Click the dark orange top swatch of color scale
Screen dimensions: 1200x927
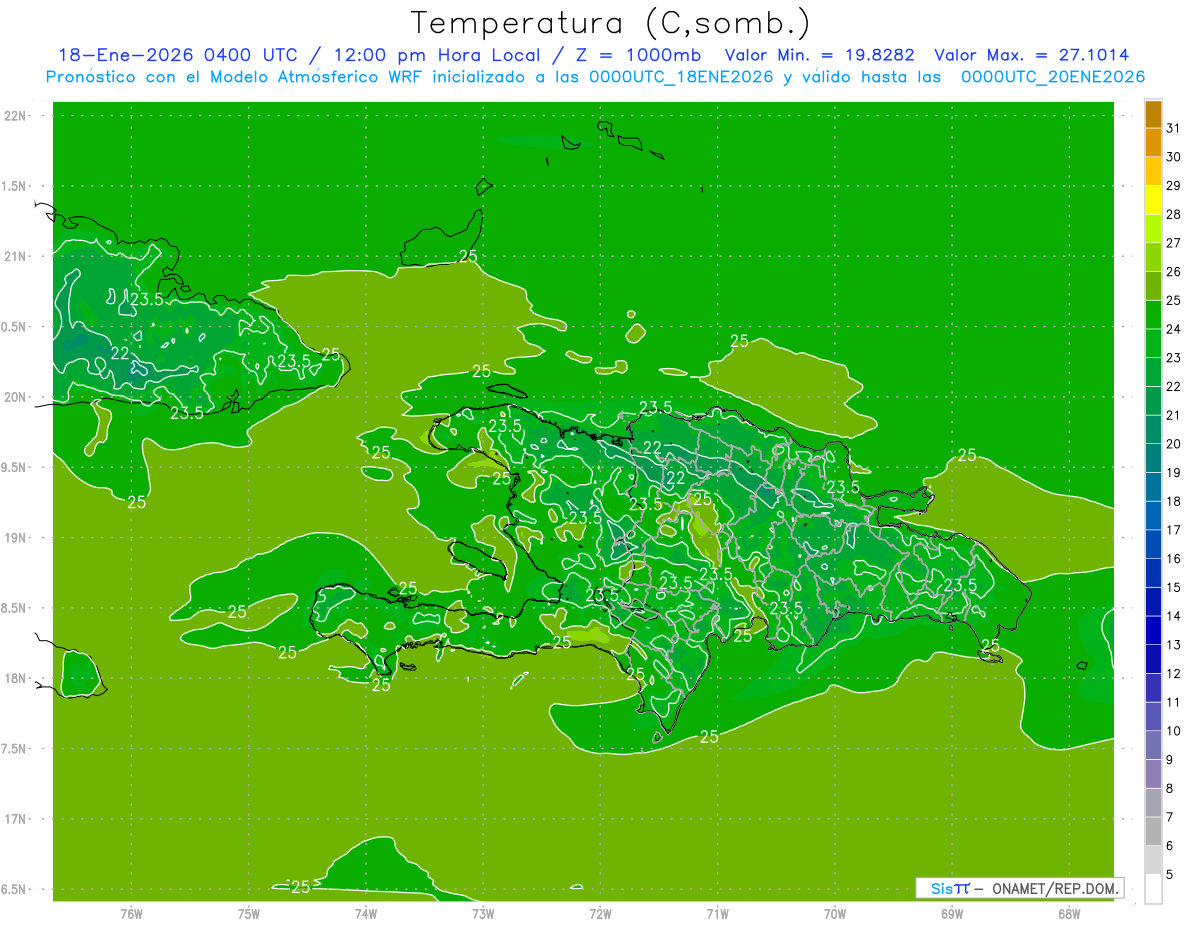coord(1153,114)
